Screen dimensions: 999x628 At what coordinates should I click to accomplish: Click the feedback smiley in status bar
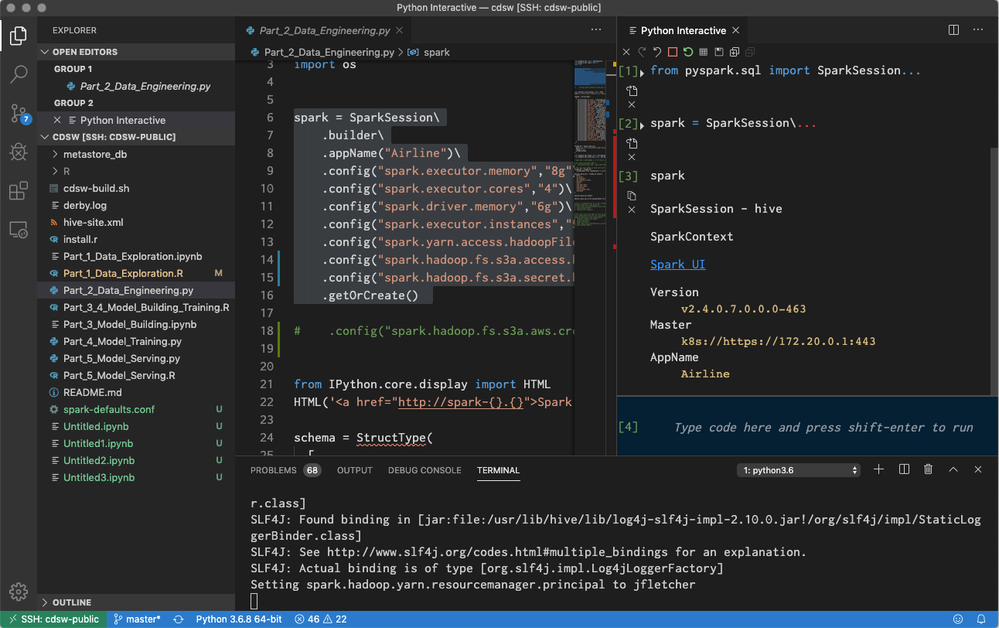pyautogui.click(x=958, y=619)
